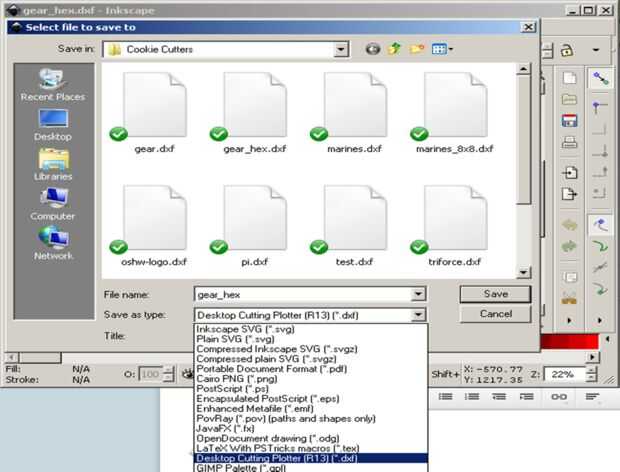620x472 pixels.
Task: Choose OpenDocument drawing (*.odg)
Action: tap(311, 438)
